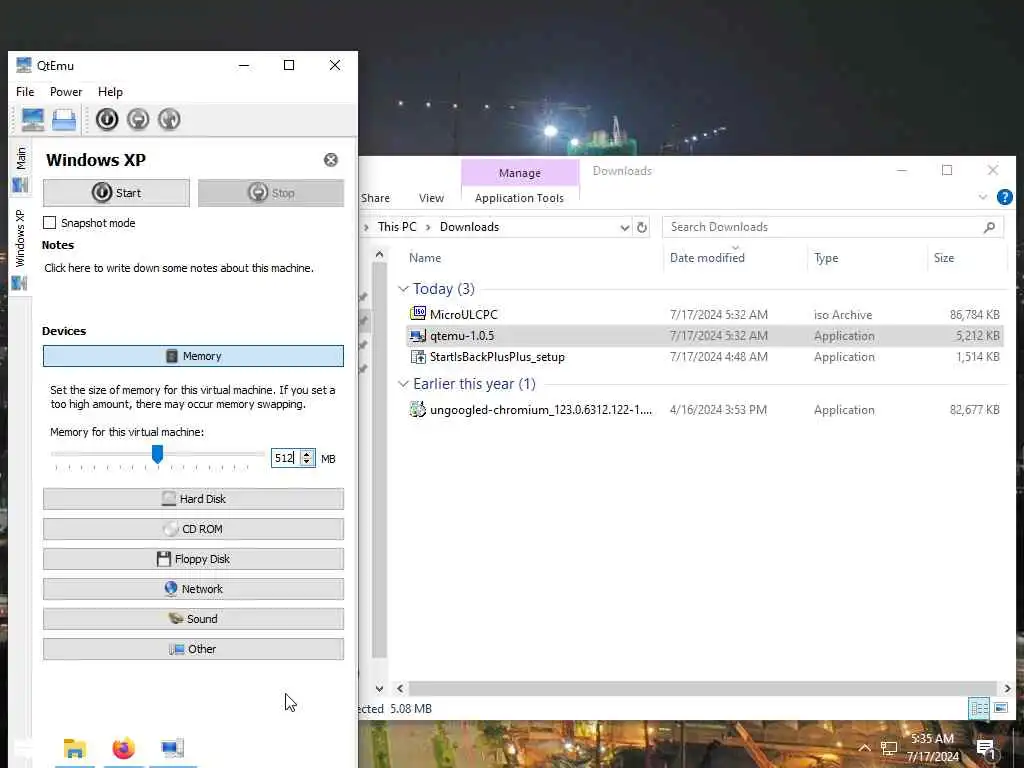Image resolution: width=1024 pixels, height=768 pixels.
Task: Click the MicroULCPC iso file icon
Action: (418, 313)
